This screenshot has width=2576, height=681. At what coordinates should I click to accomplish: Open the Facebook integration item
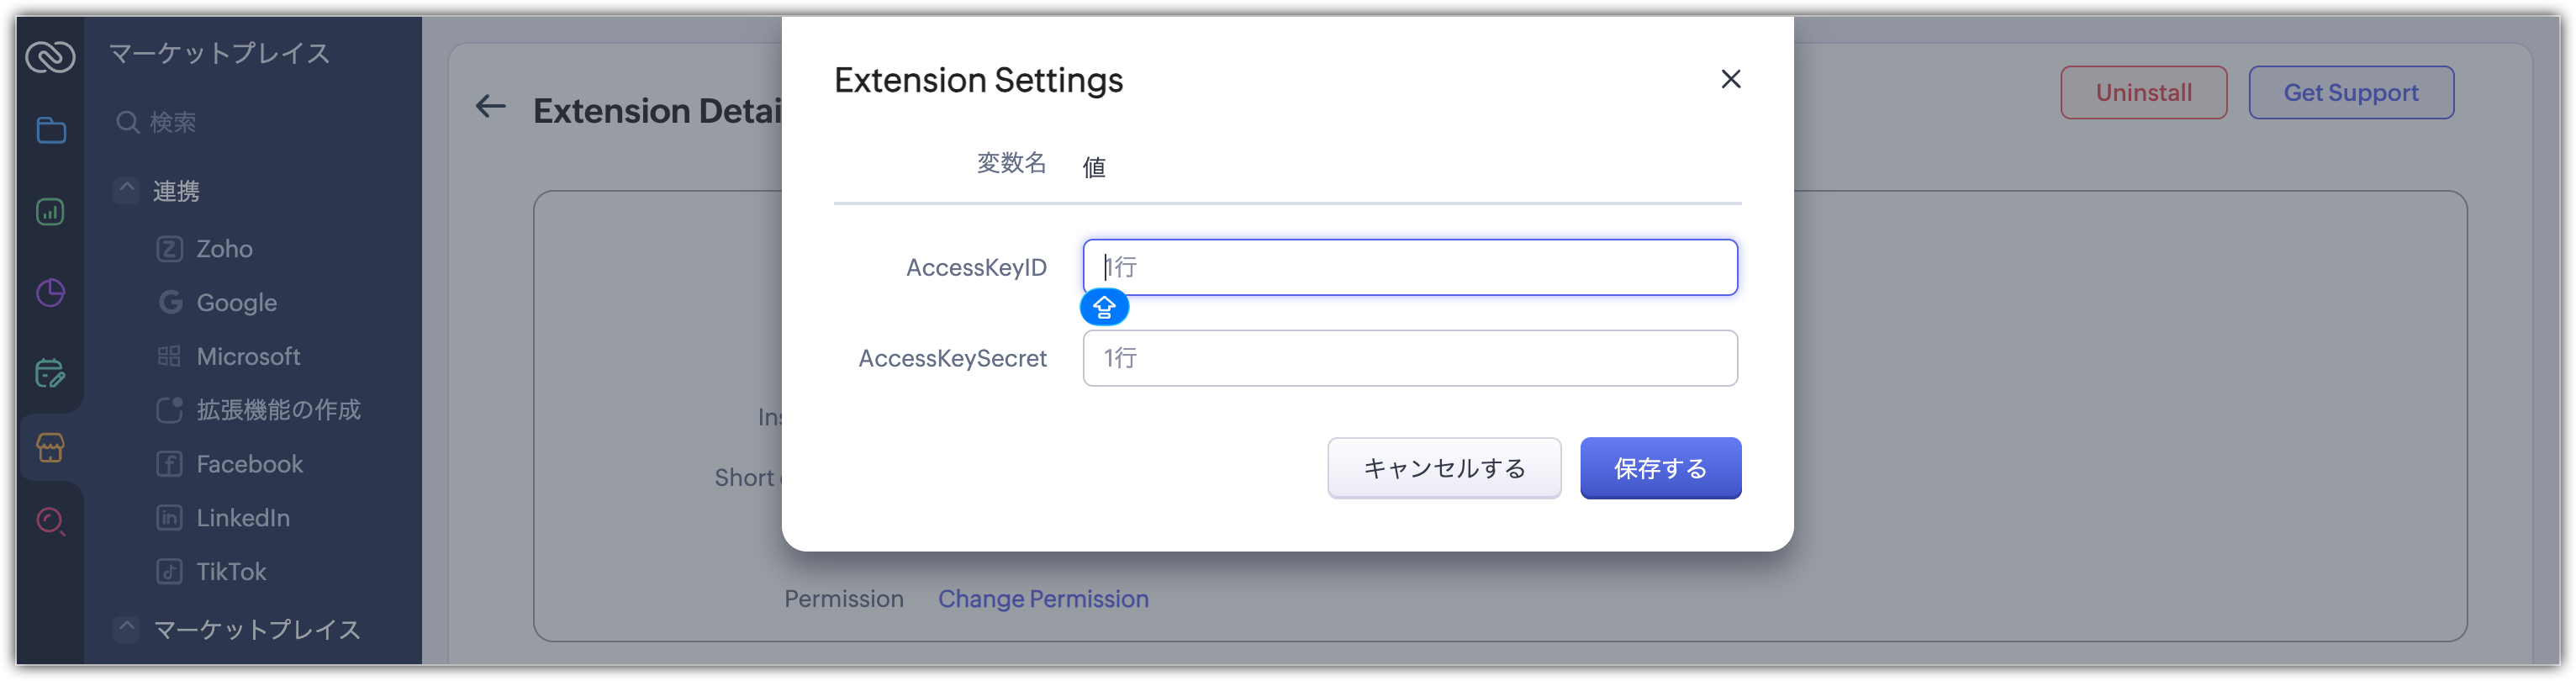click(x=249, y=464)
